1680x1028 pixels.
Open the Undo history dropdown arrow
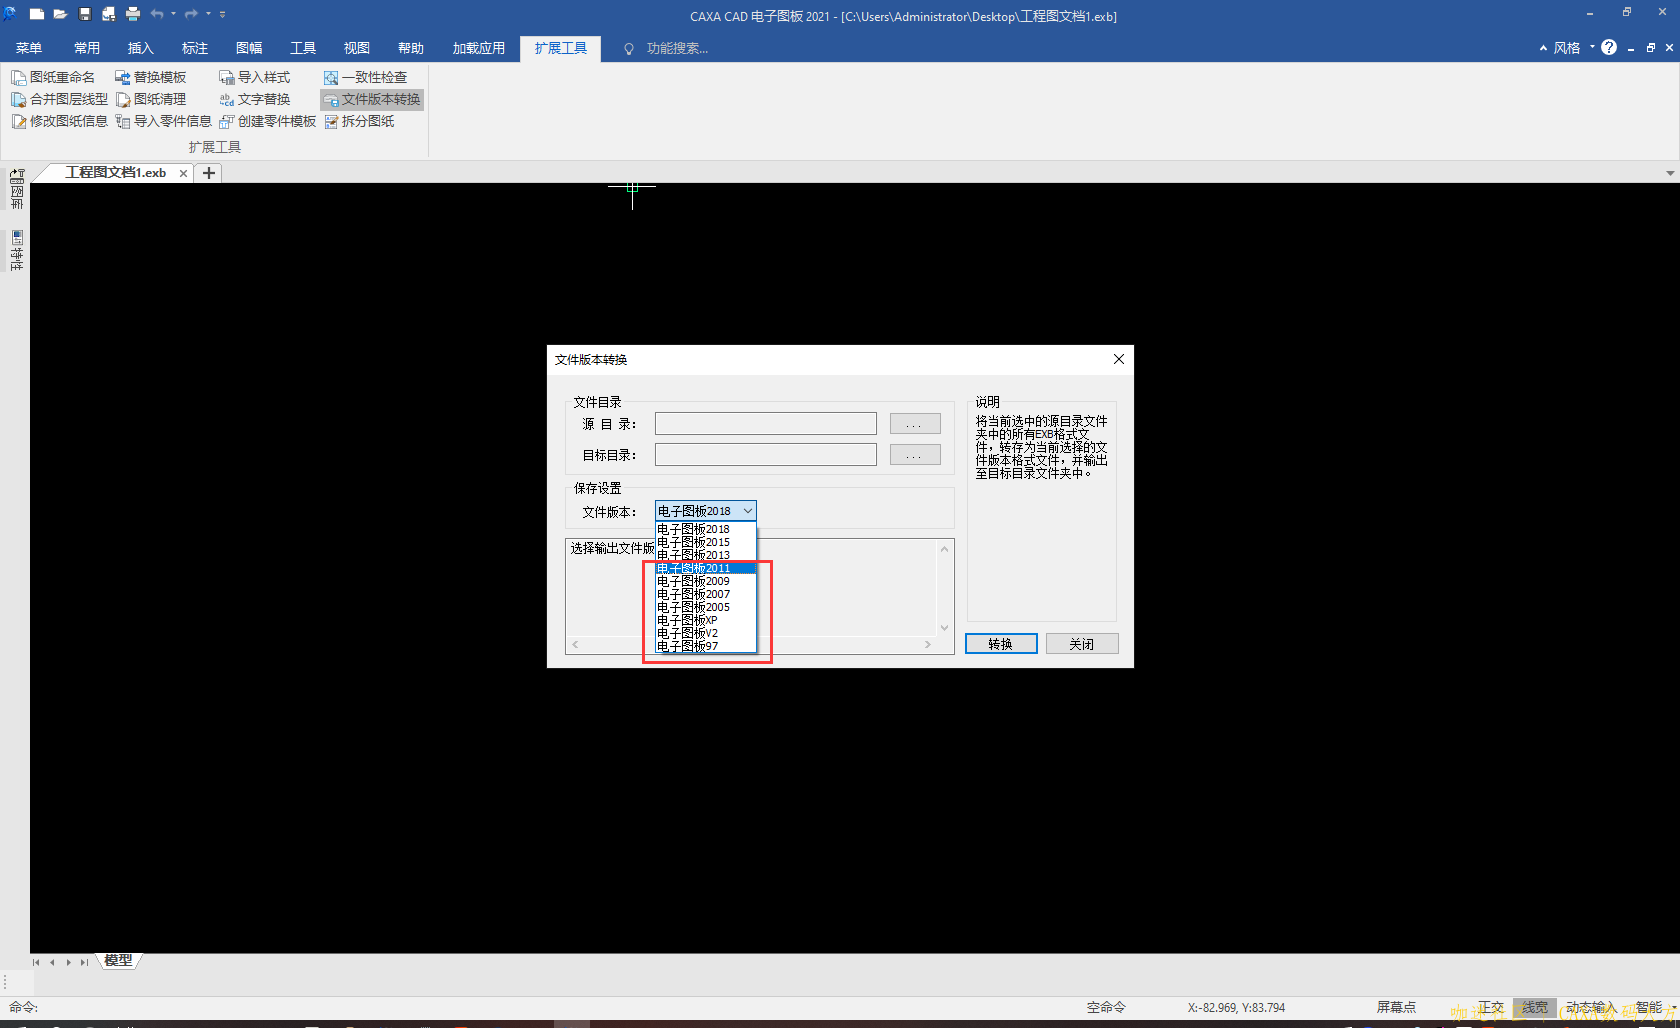click(173, 14)
